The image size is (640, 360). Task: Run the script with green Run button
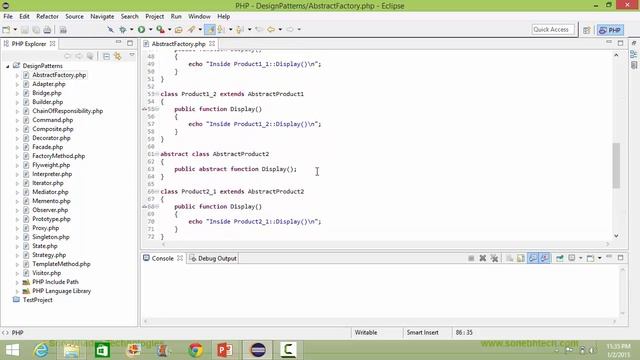click(x=142, y=29)
